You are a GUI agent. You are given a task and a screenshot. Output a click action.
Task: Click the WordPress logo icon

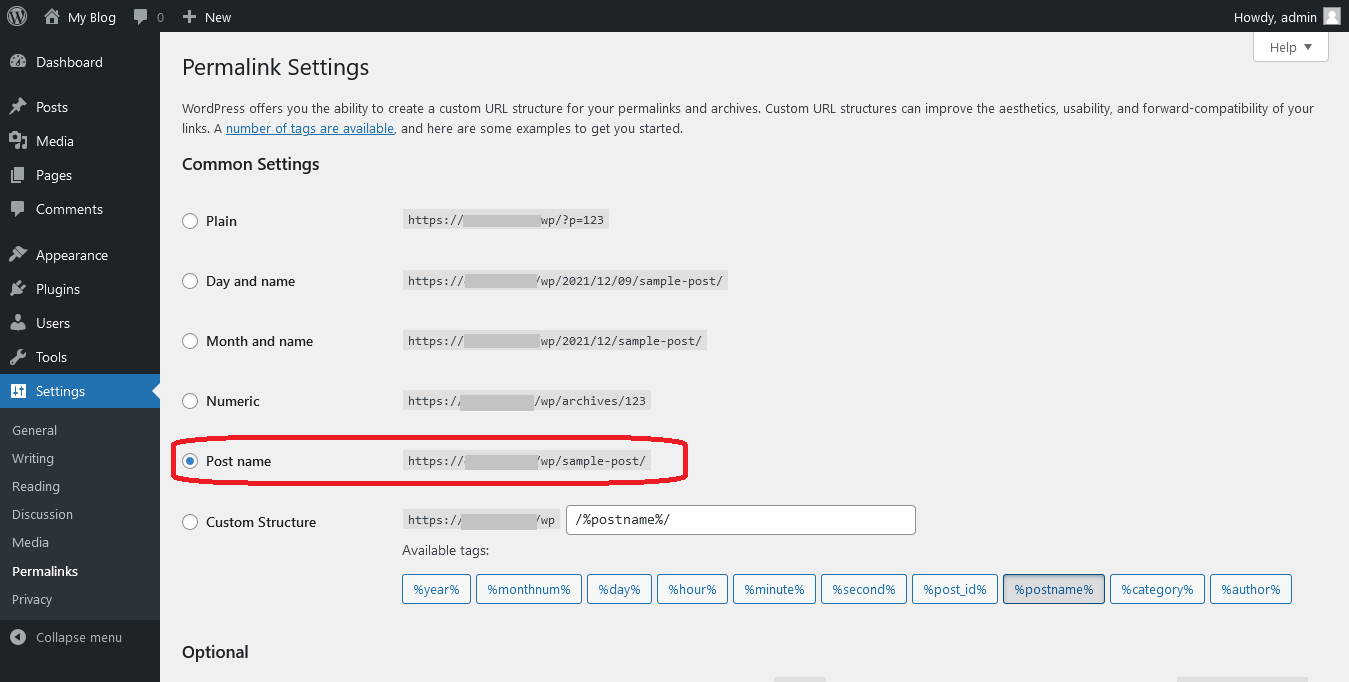(x=17, y=16)
